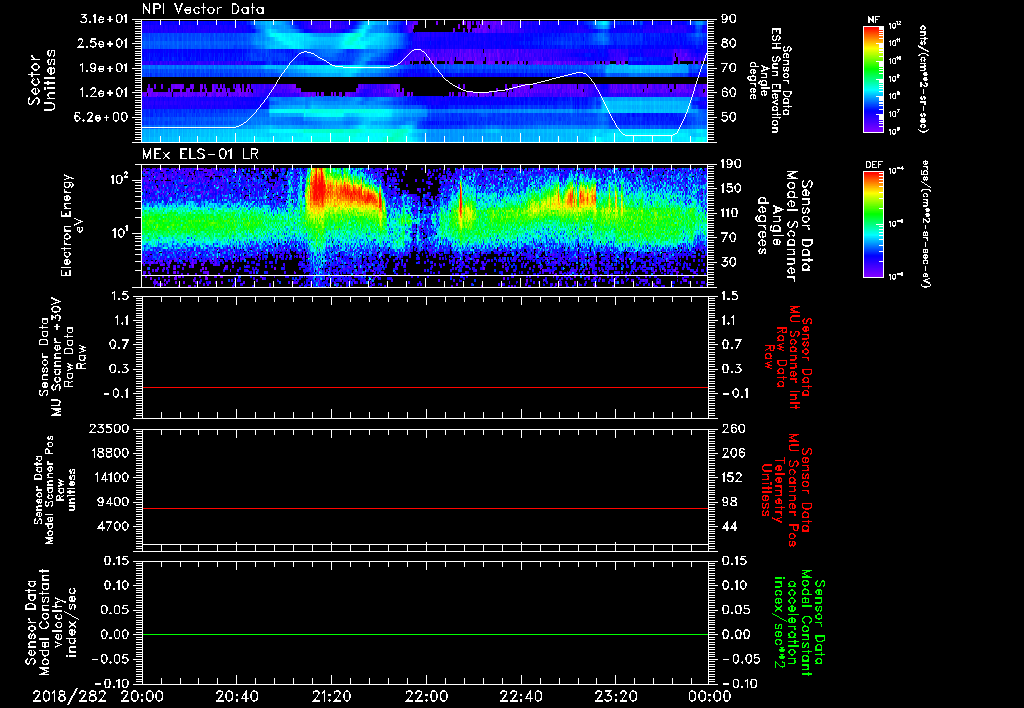1024x708 pixels.
Task: Select the 'cnts/(cm**2-sr-sec)' units label
Action: coord(923,78)
